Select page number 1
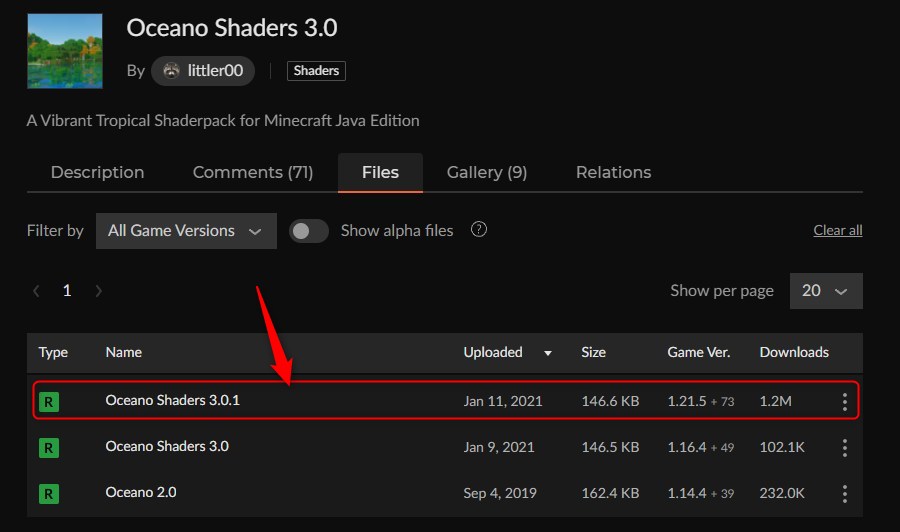 point(67,291)
